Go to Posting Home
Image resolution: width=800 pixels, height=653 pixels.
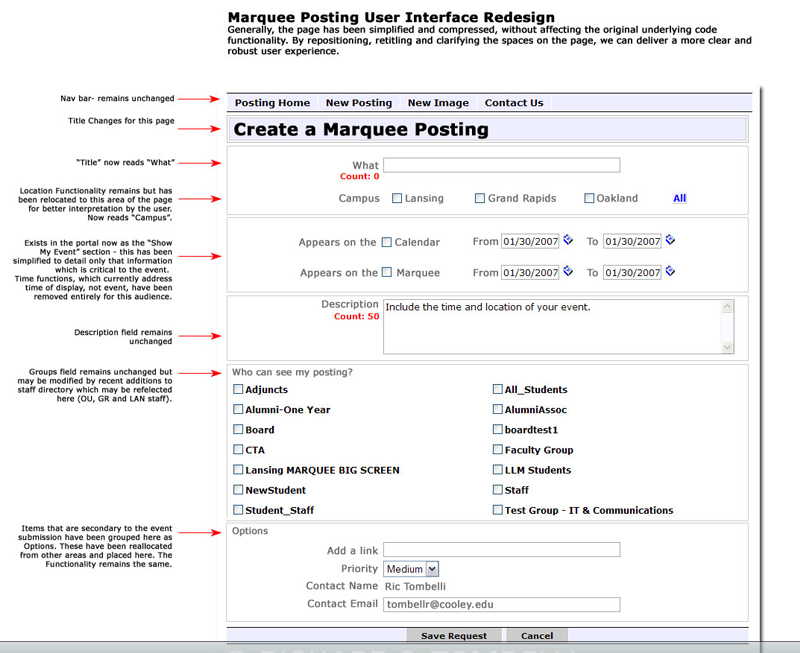272,103
